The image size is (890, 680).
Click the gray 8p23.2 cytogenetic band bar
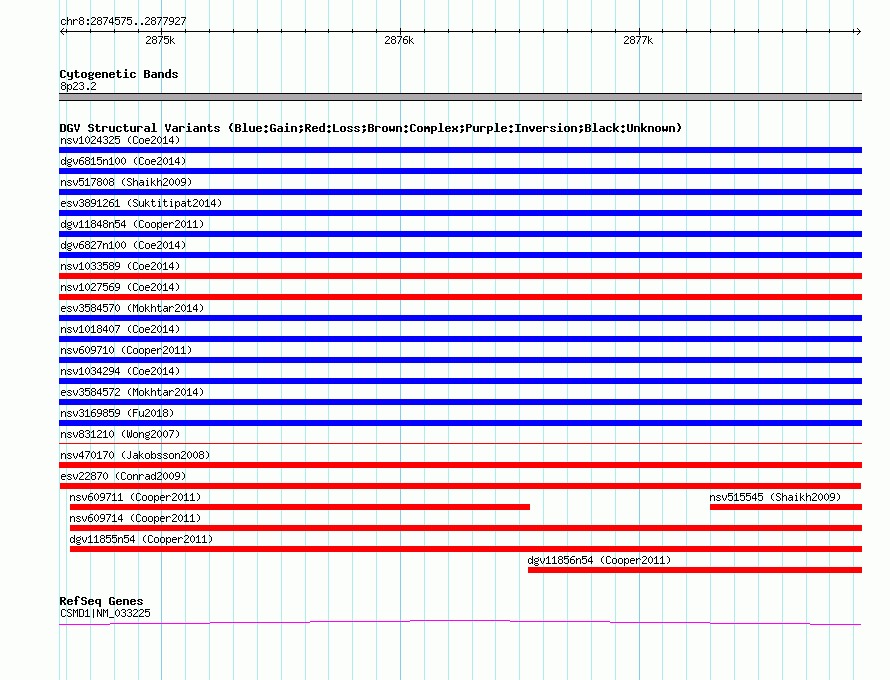point(460,97)
